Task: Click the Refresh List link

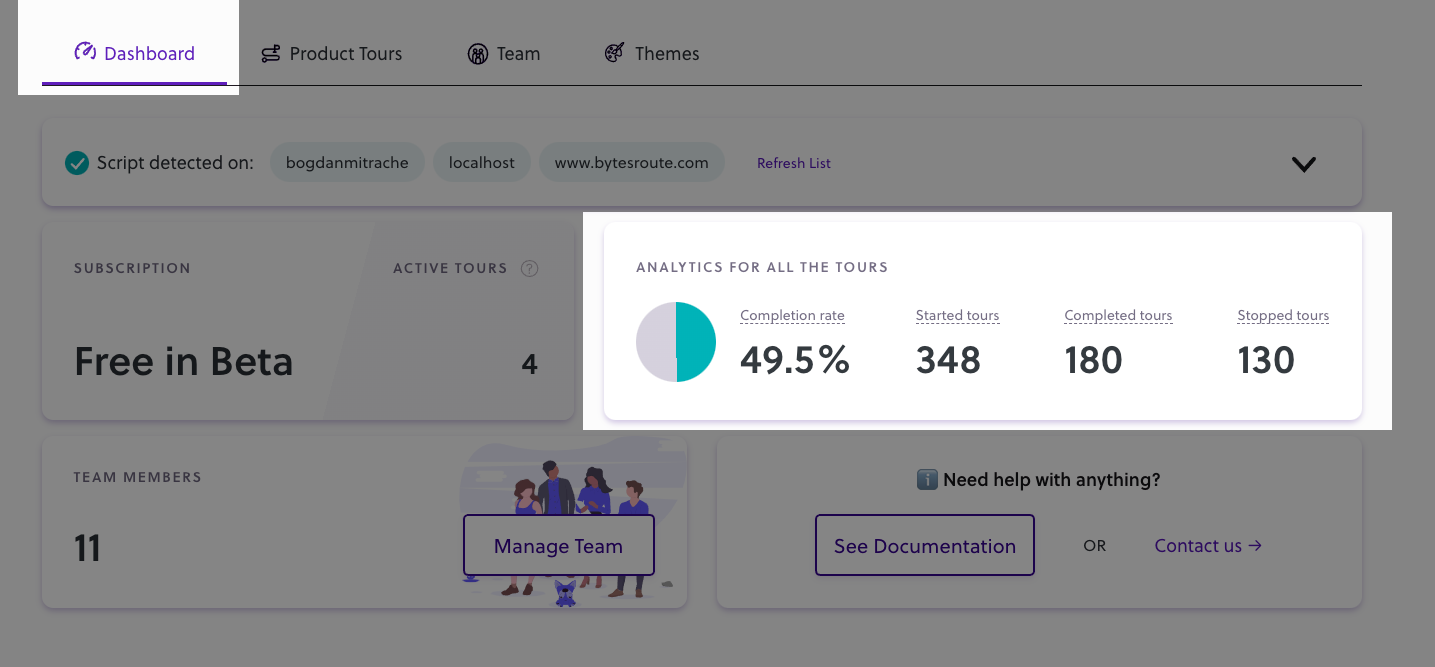Action: pyautogui.click(x=793, y=163)
